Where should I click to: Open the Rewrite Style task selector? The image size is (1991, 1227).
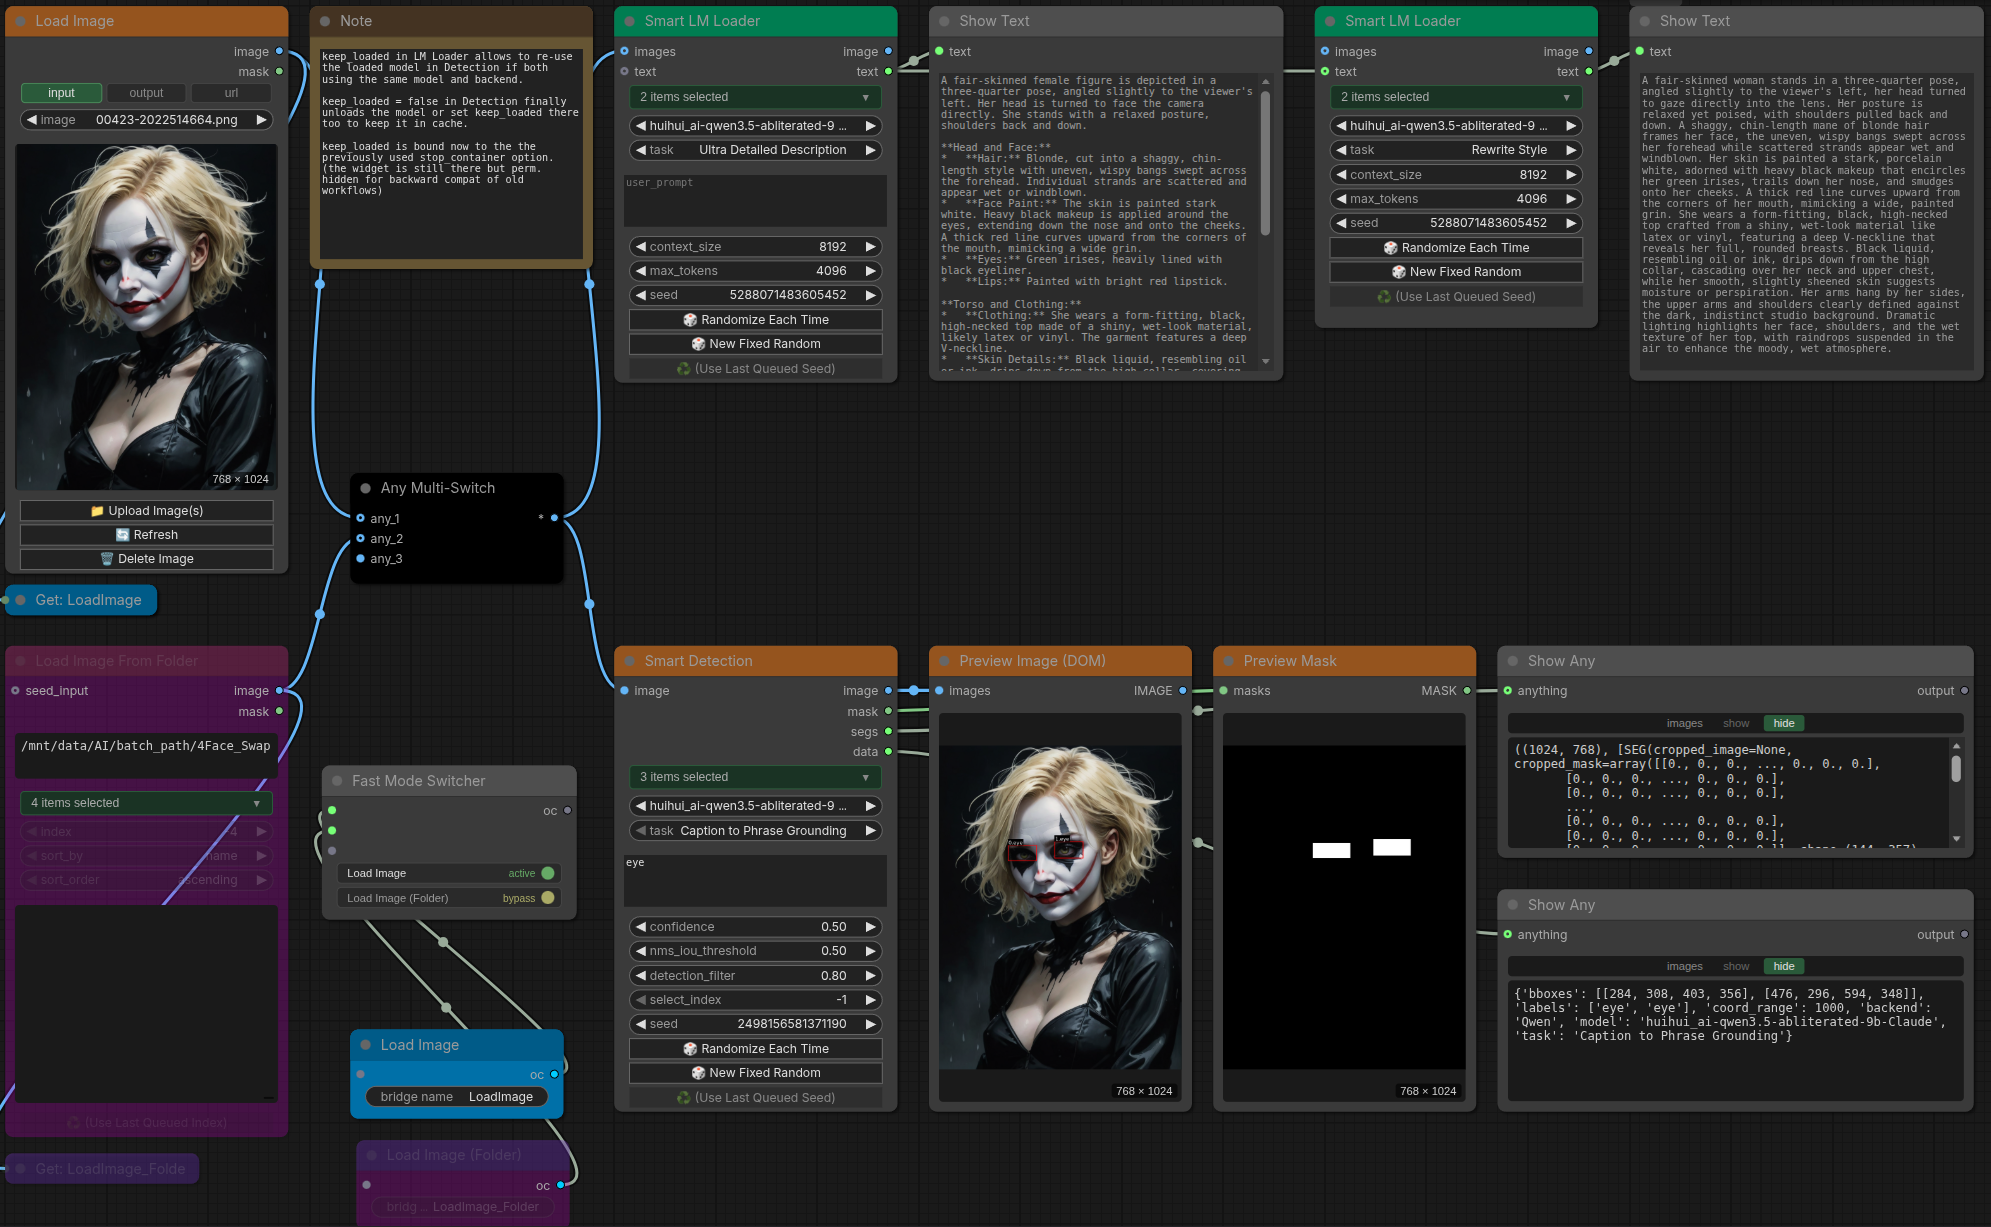tap(1456, 150)
